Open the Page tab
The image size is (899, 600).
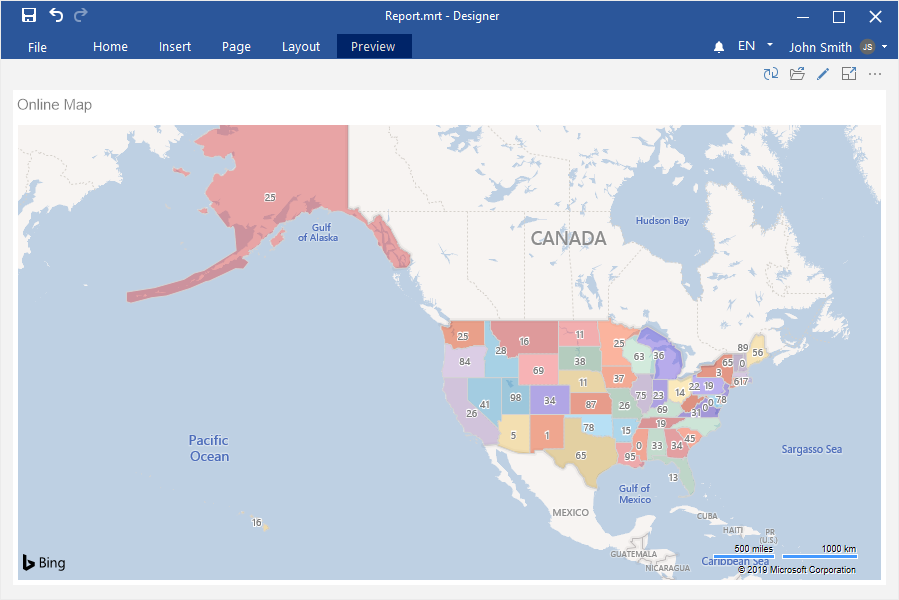point(236,47)
